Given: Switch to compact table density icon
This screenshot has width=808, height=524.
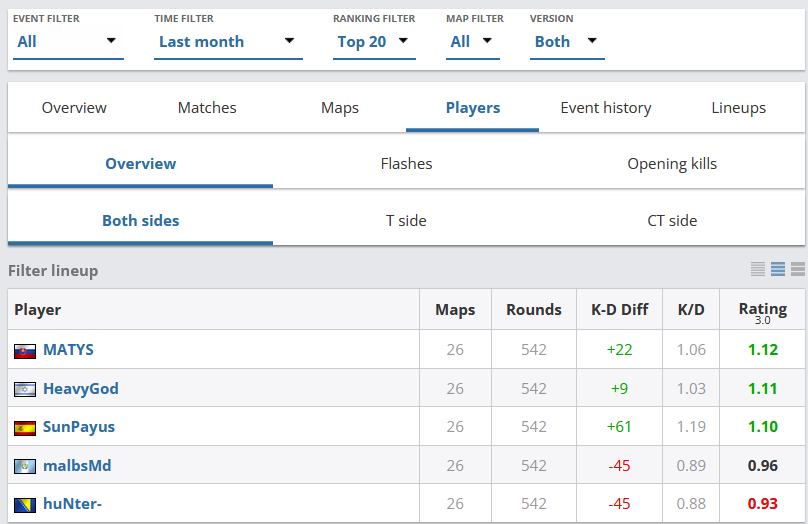Looking at the screenshot, I should pos(758,269).
